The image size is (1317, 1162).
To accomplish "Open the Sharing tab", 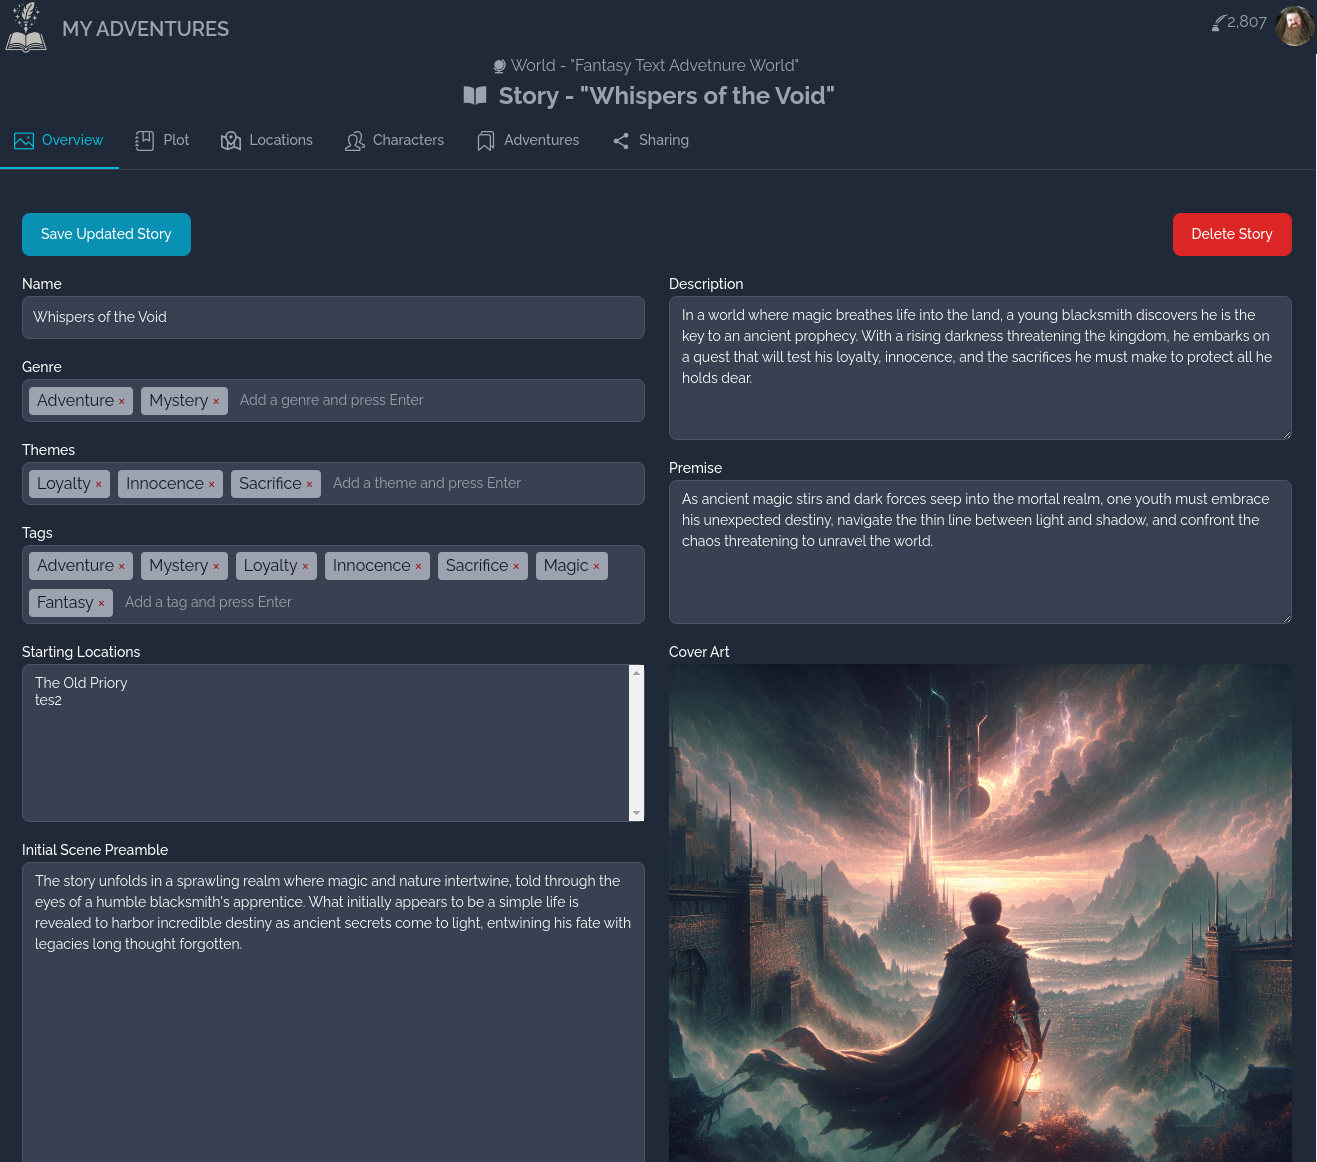I will click(651, 141).
